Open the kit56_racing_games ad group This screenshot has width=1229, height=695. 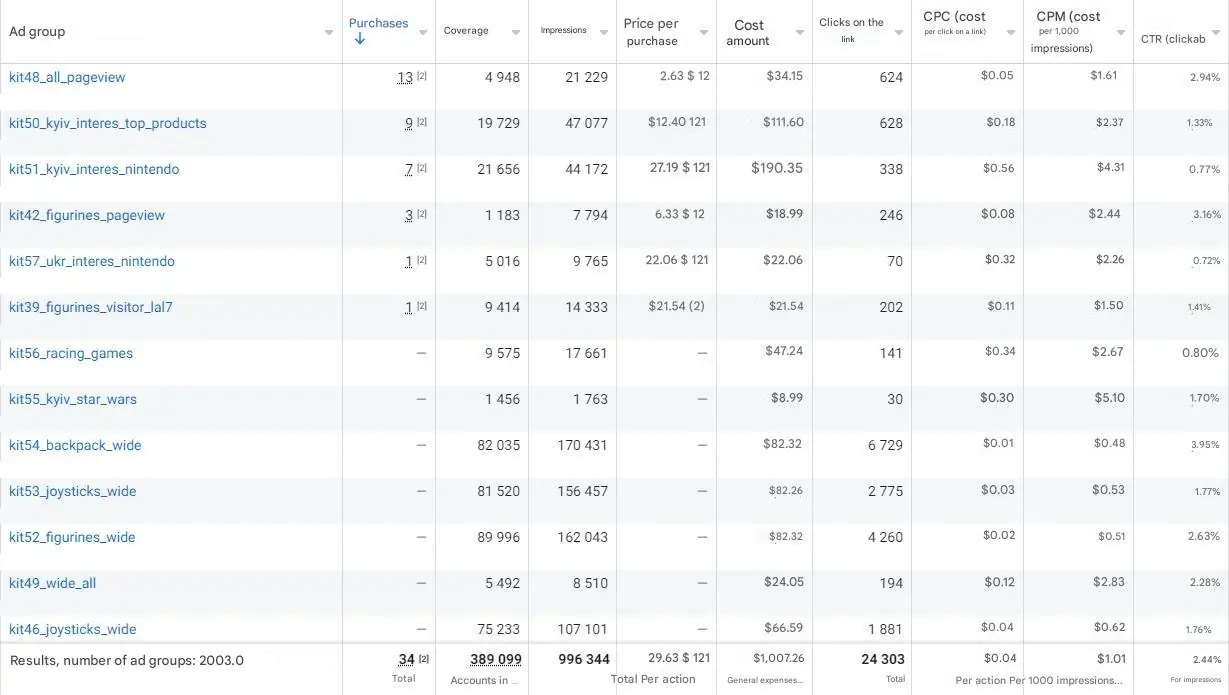pos(71,353)
